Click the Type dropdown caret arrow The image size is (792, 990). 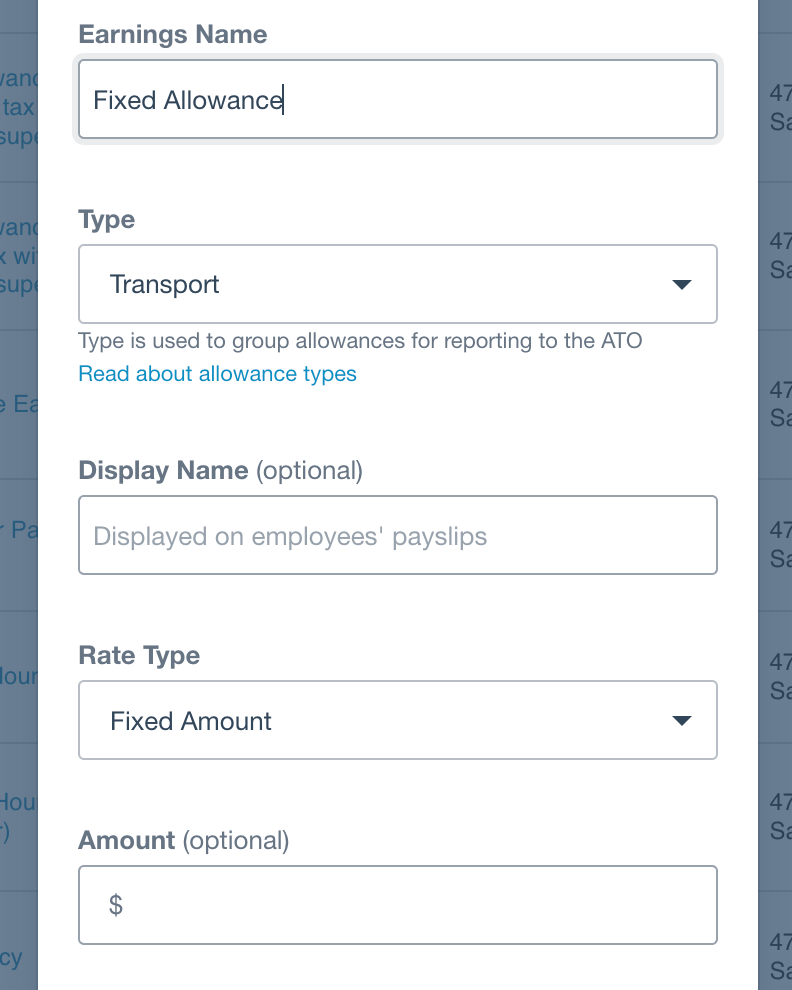(x=682, y=285)
